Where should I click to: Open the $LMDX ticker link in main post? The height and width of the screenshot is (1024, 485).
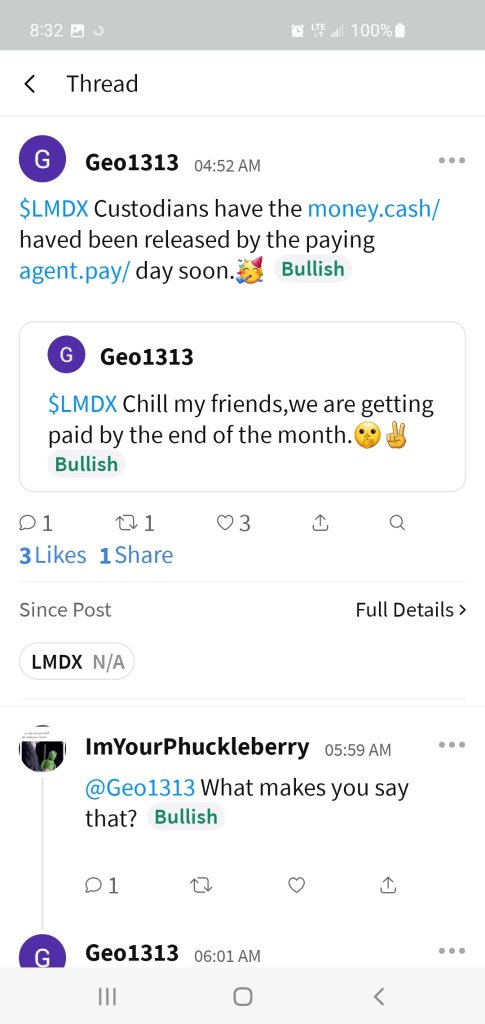tap(54, 209)
